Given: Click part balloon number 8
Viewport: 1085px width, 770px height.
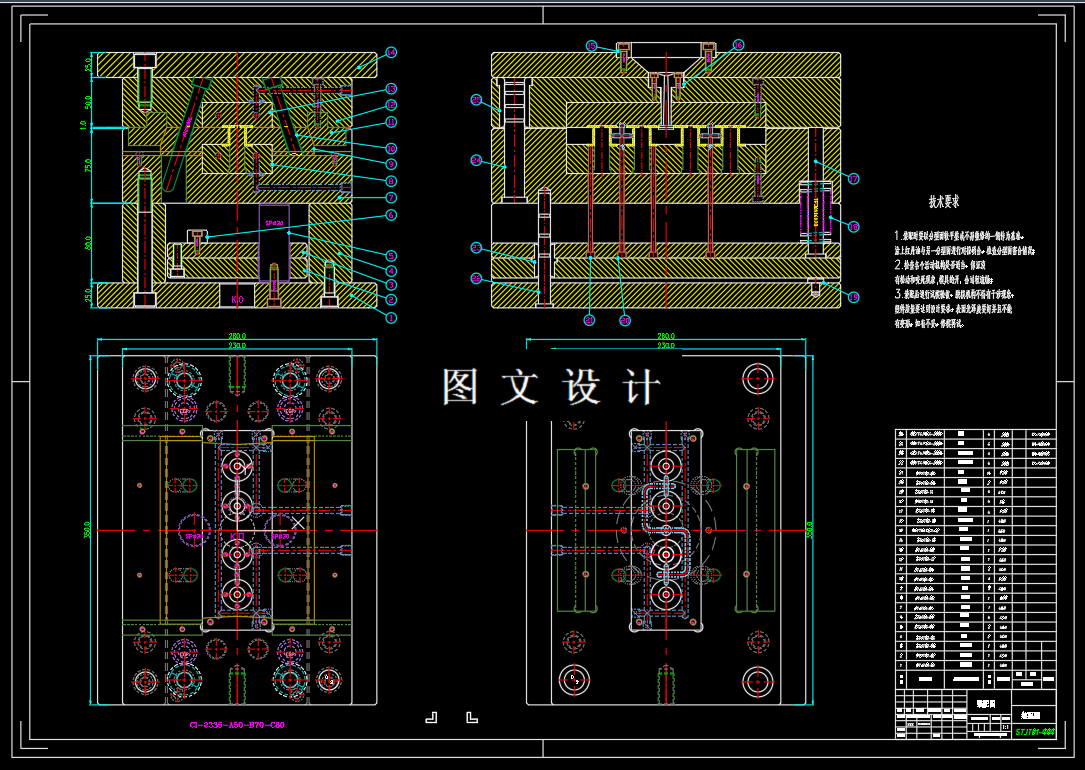Looking at the screenshot, I should click(391, 181).
